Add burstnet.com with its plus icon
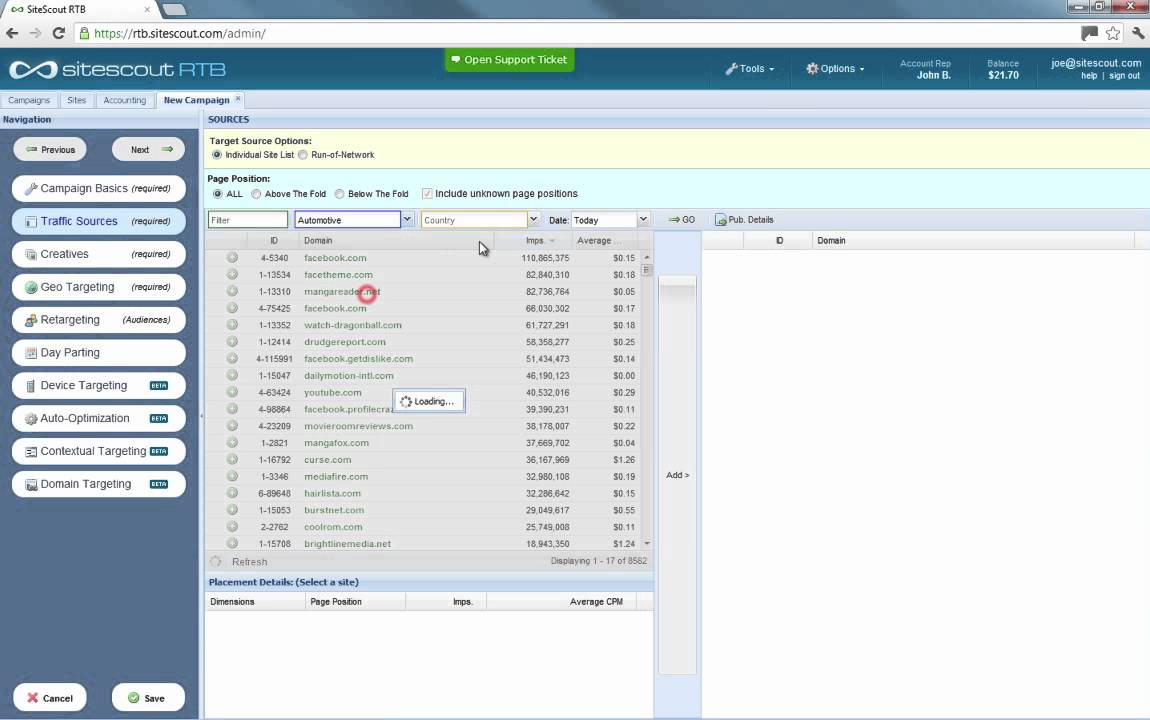1150x720 pixels. pyautogui.click(x=232, y=510)
